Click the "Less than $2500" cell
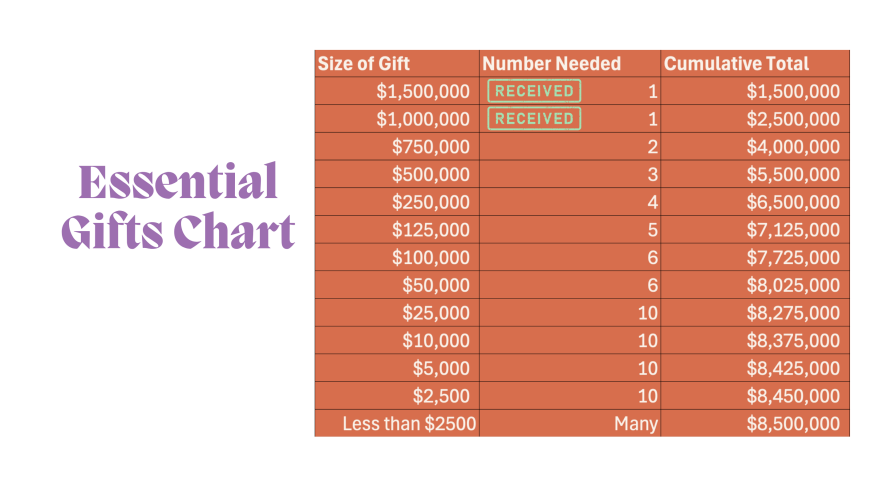 tap(409, 424)
